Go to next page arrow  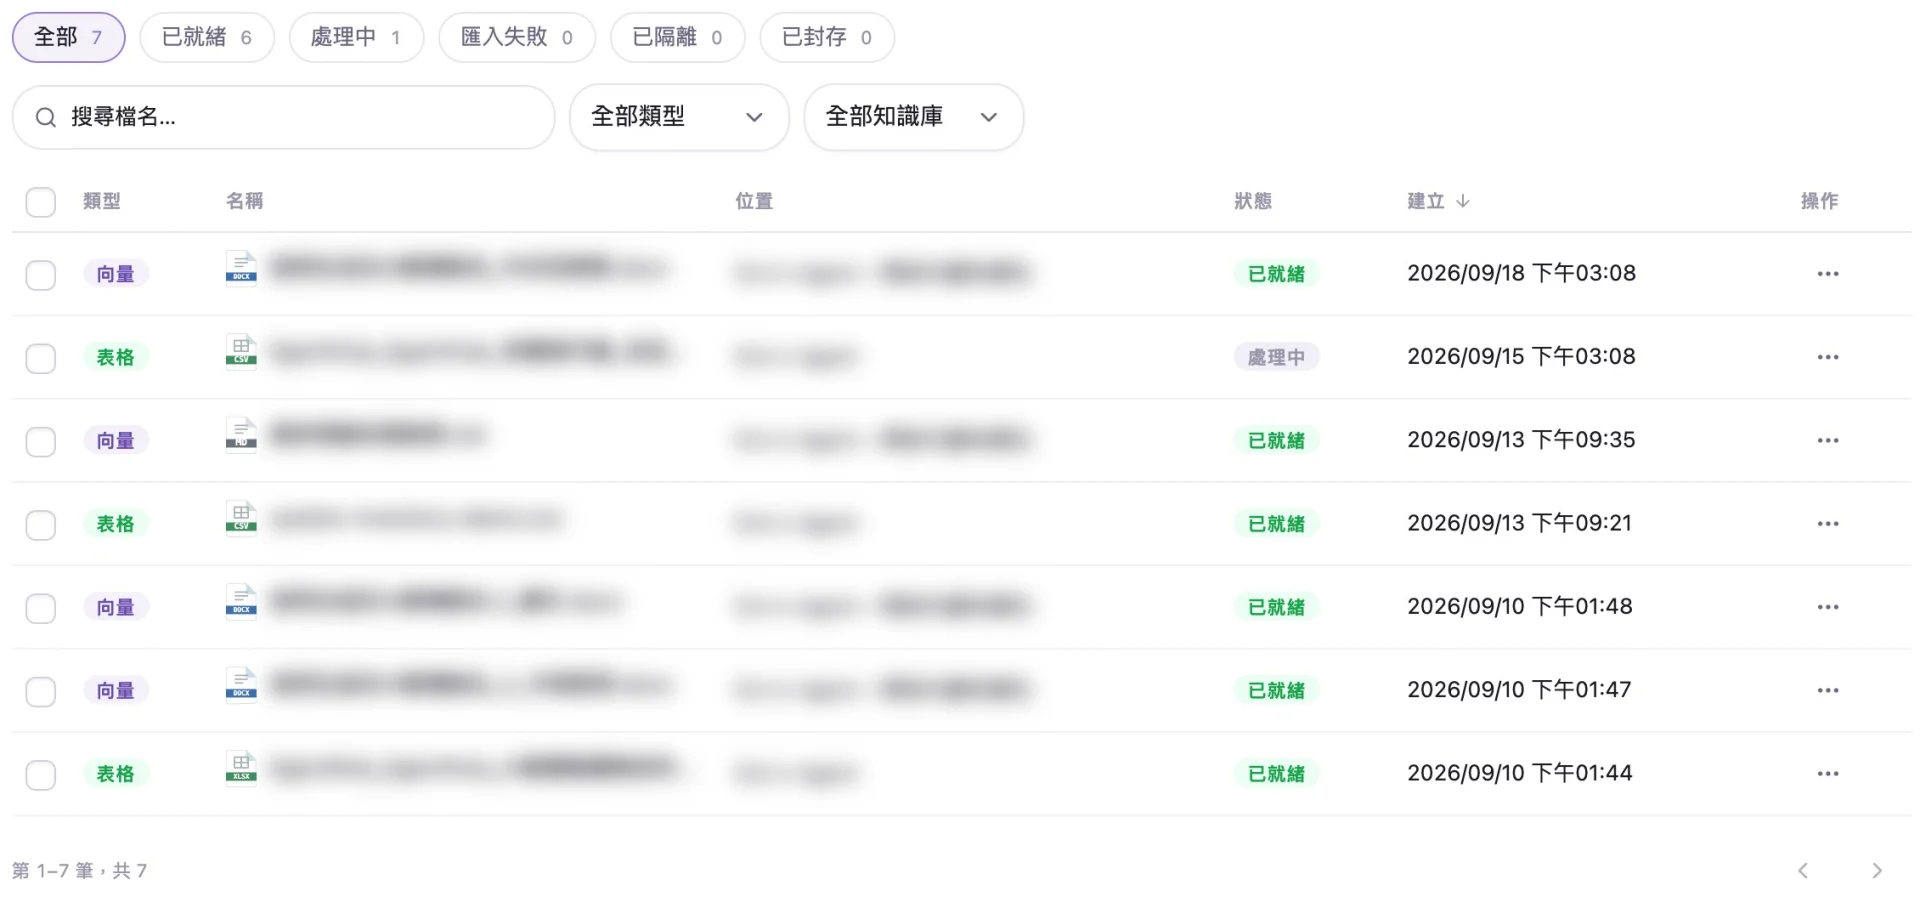(1877, 871)
